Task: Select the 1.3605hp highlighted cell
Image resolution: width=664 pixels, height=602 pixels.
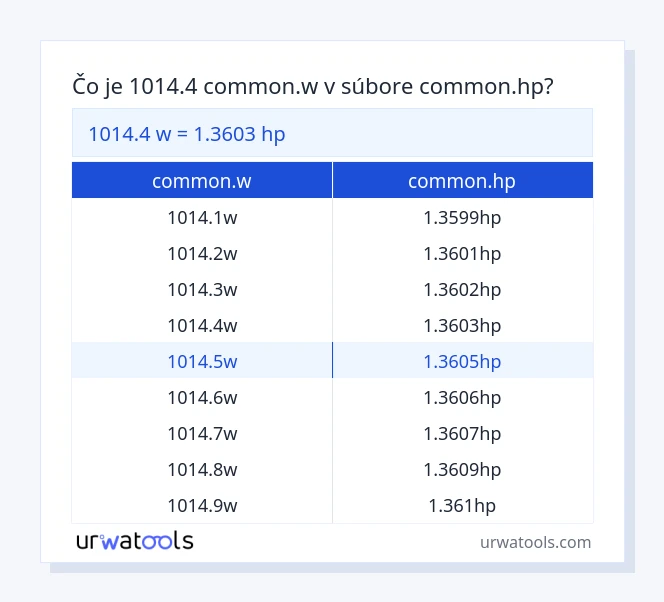Action: (x=462, y=361)
